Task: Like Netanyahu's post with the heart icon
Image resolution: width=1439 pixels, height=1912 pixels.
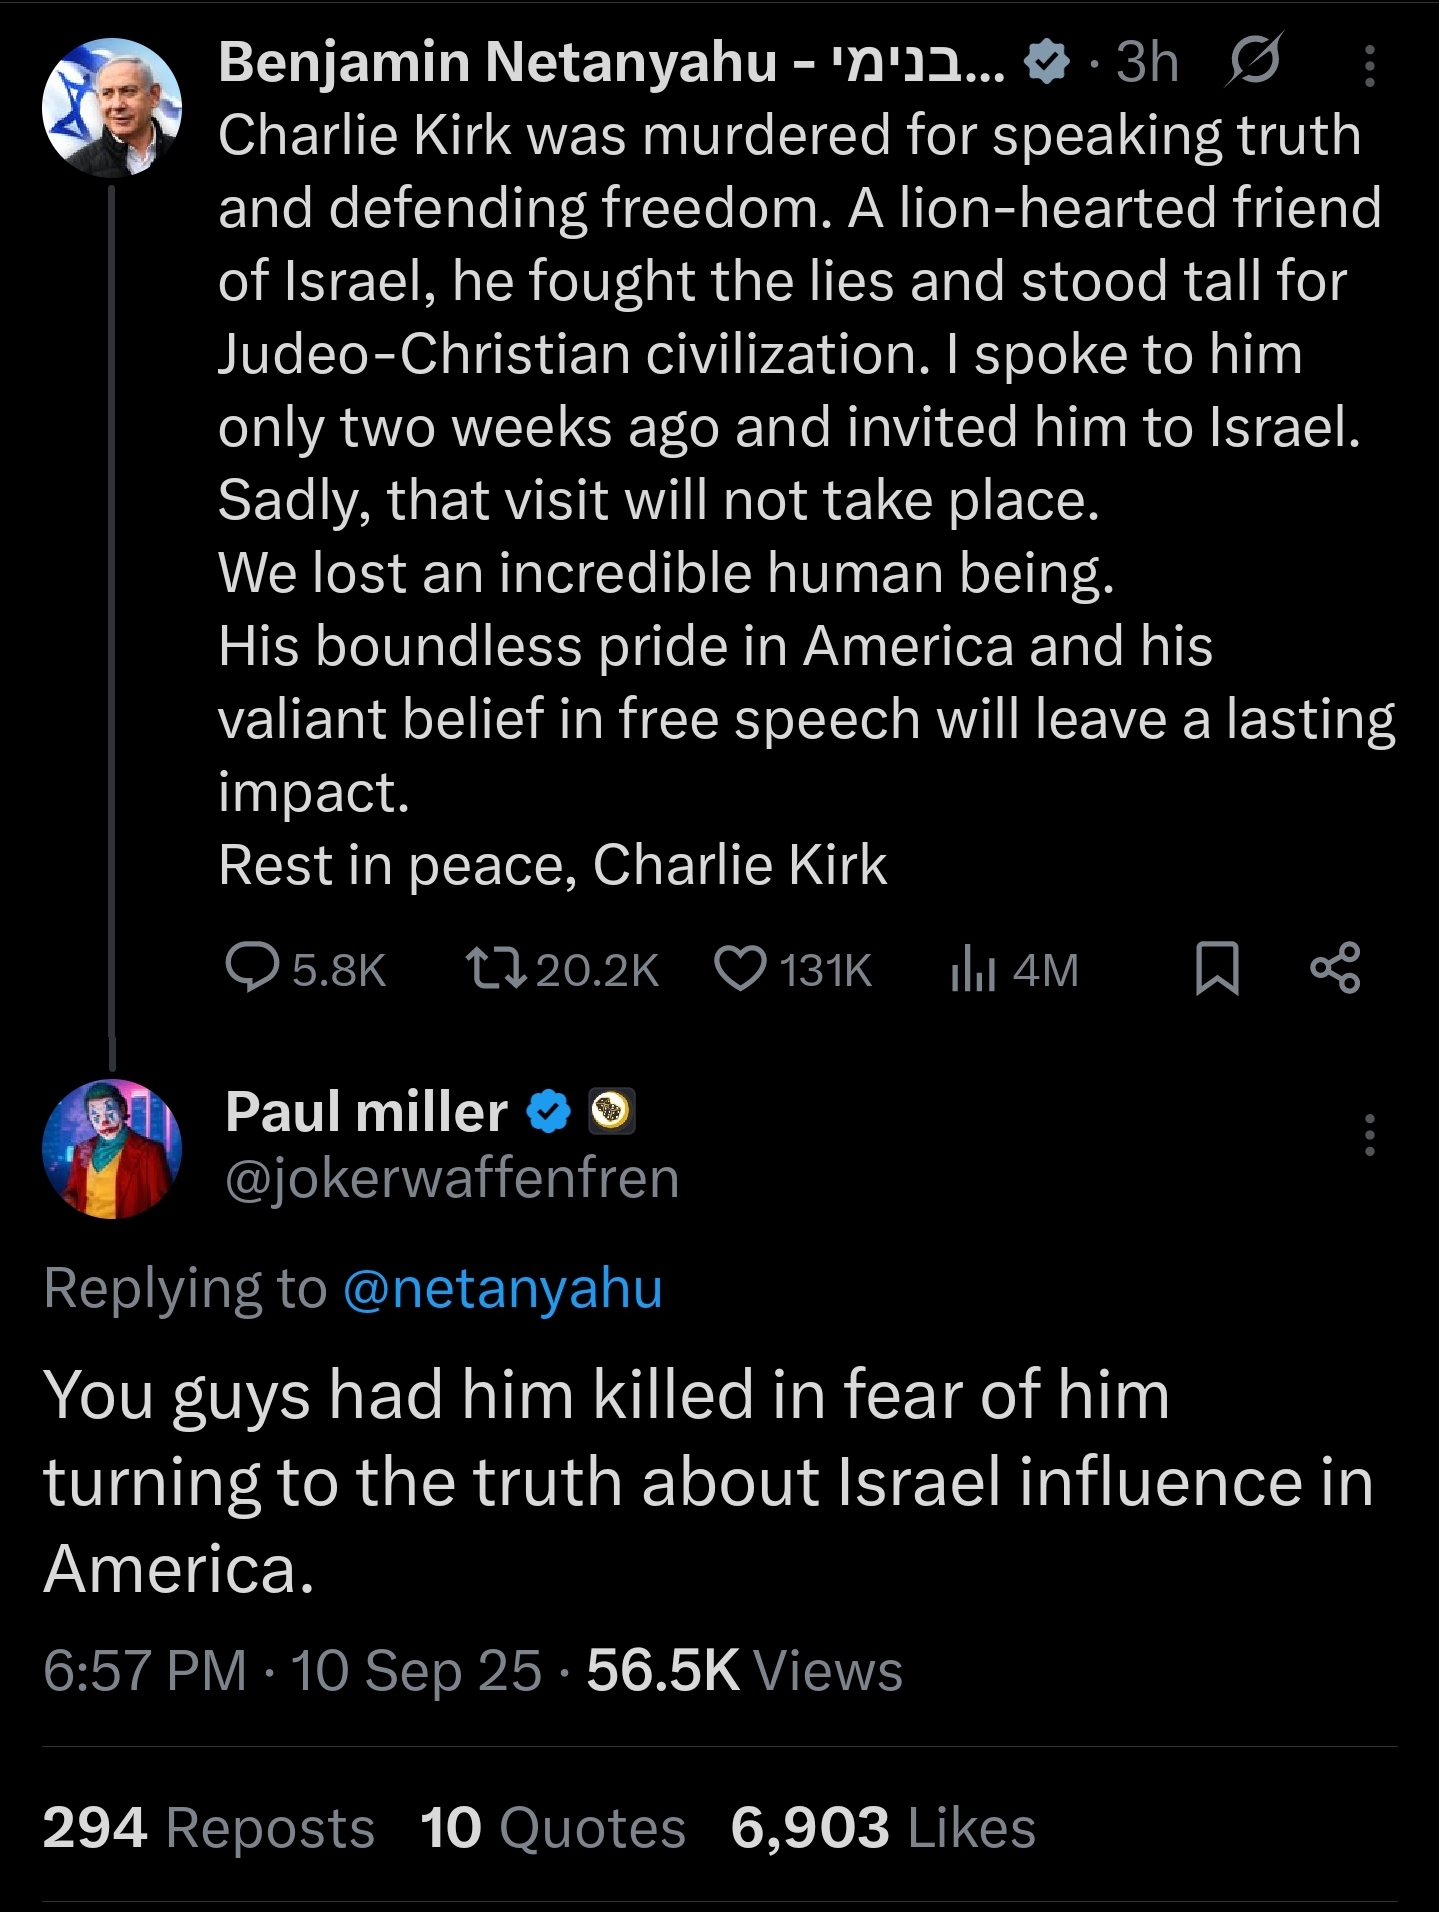Action: coord(740,968)
